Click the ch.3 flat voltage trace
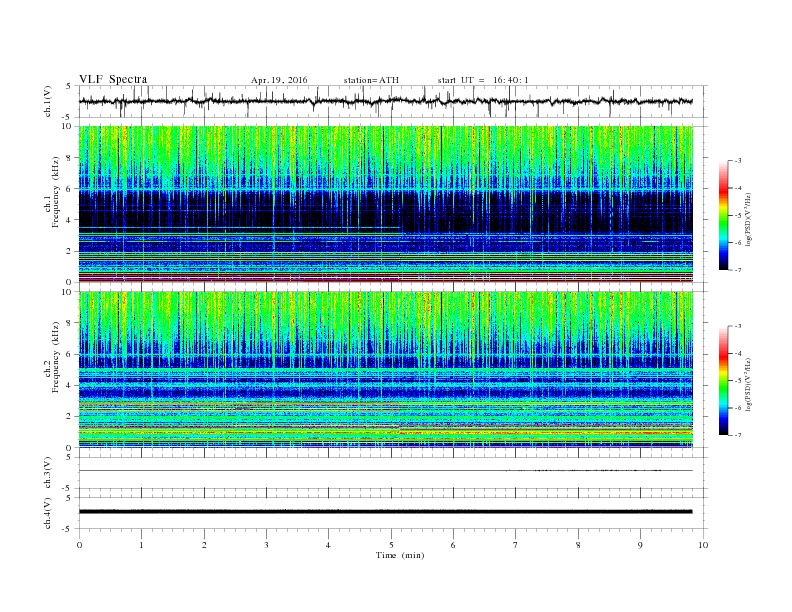The width and height of the screenshot is (792, 612). point(385,471)
